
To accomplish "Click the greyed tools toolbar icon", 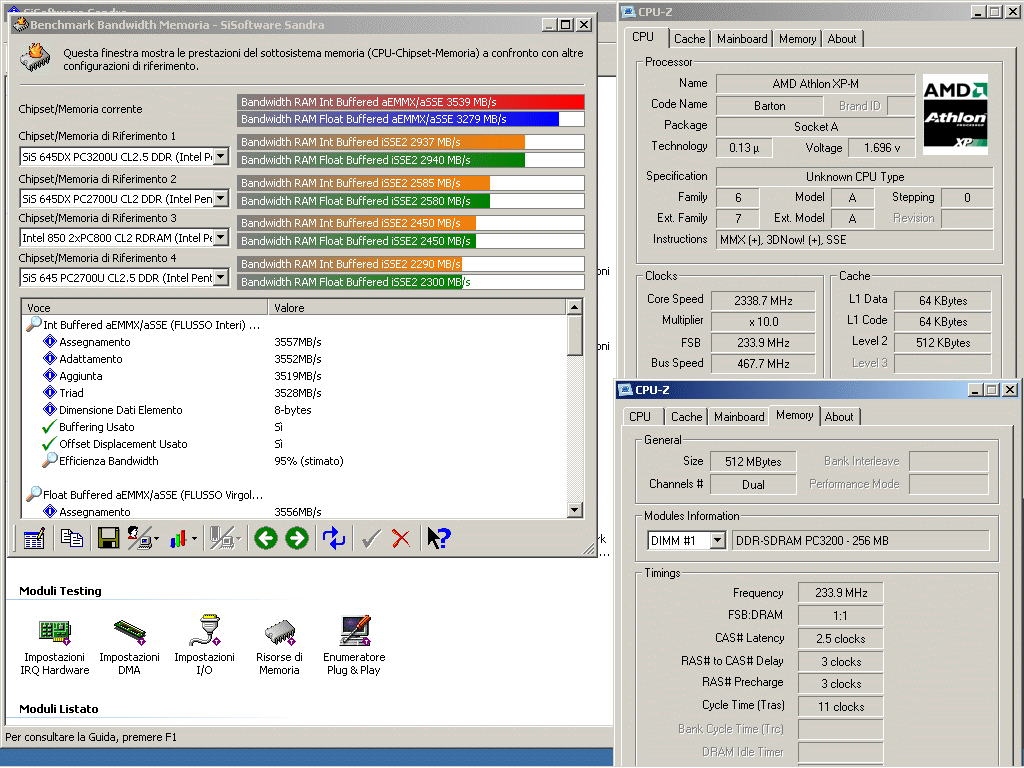I will point(221,539).
